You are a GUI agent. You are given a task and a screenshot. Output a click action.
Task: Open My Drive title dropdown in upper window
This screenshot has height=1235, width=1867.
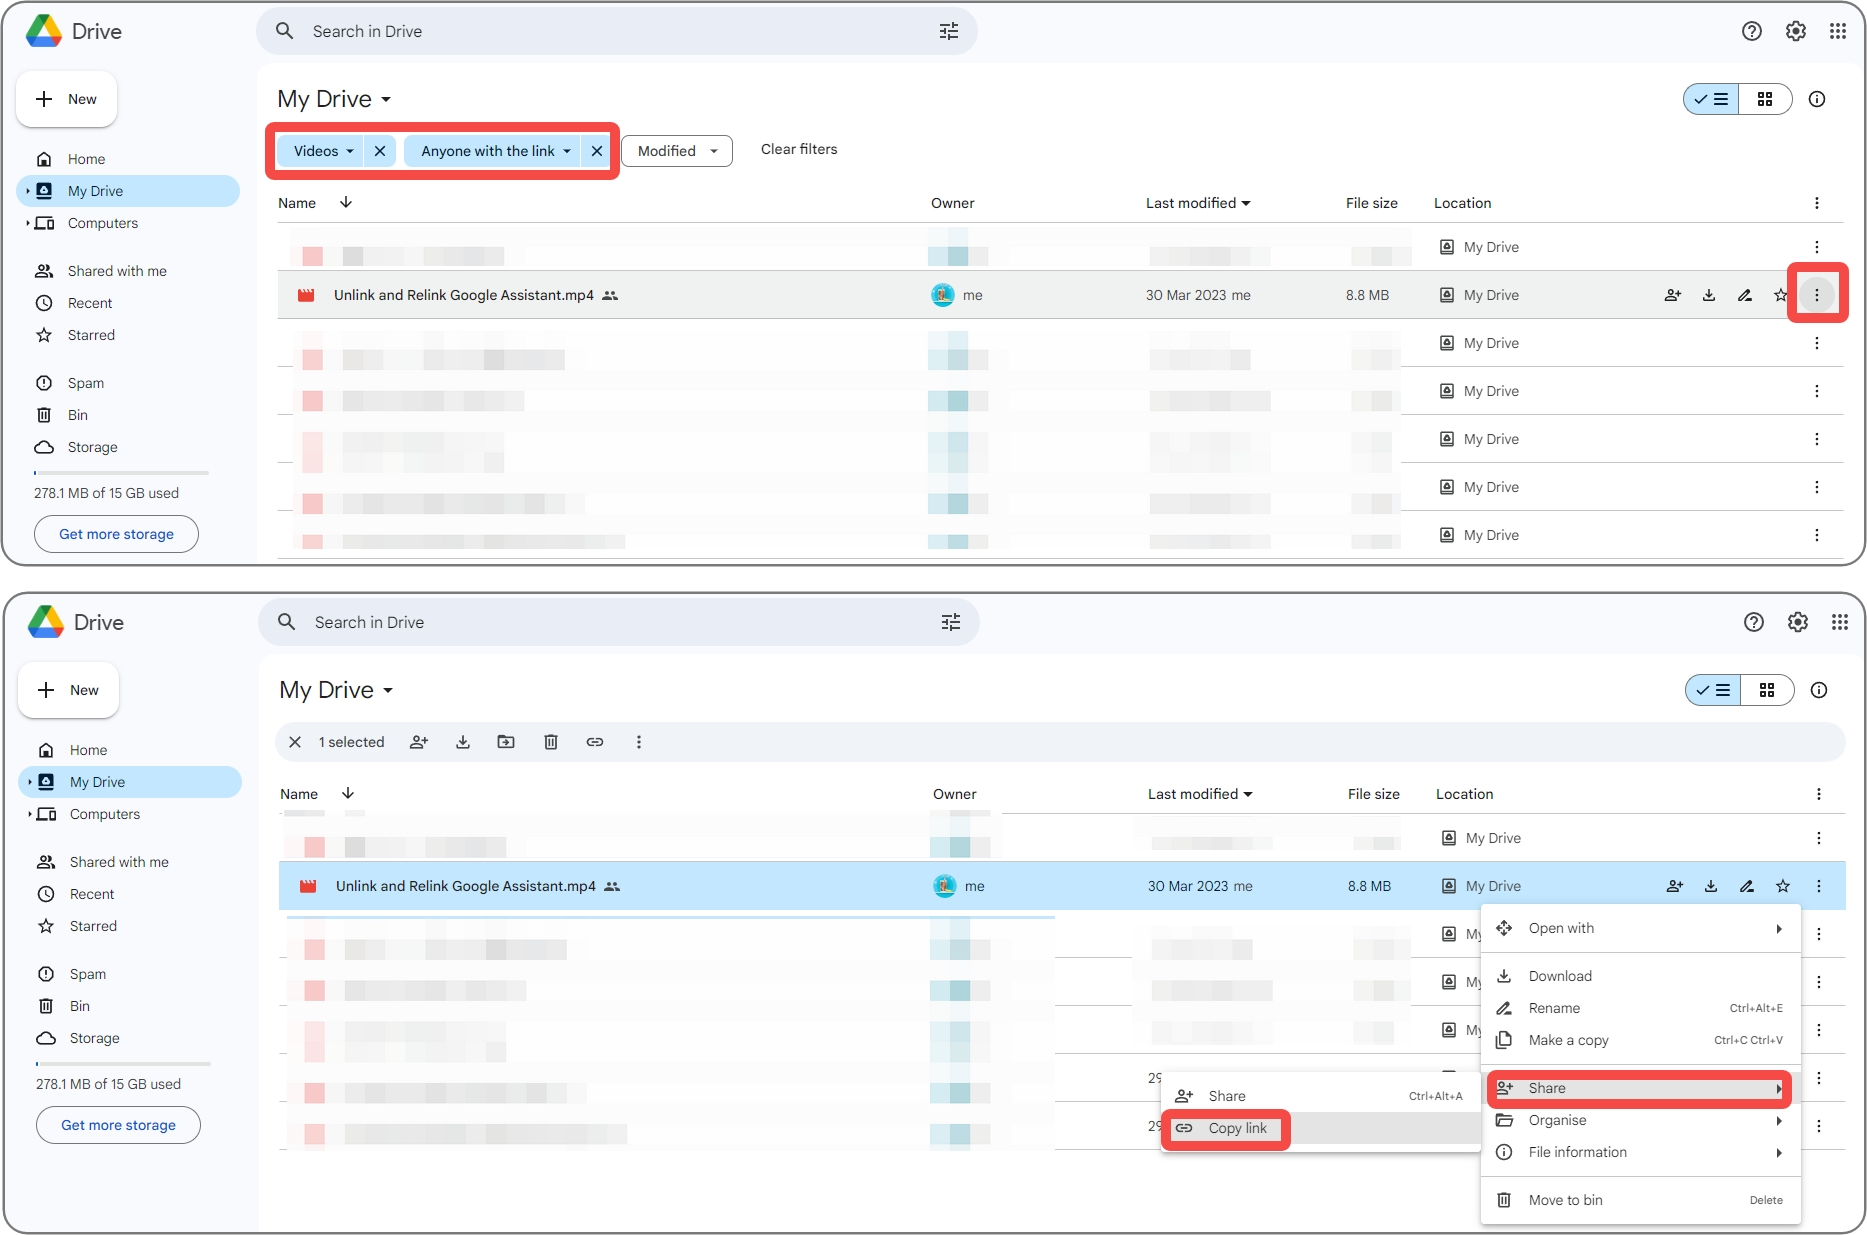pos(334,99)
